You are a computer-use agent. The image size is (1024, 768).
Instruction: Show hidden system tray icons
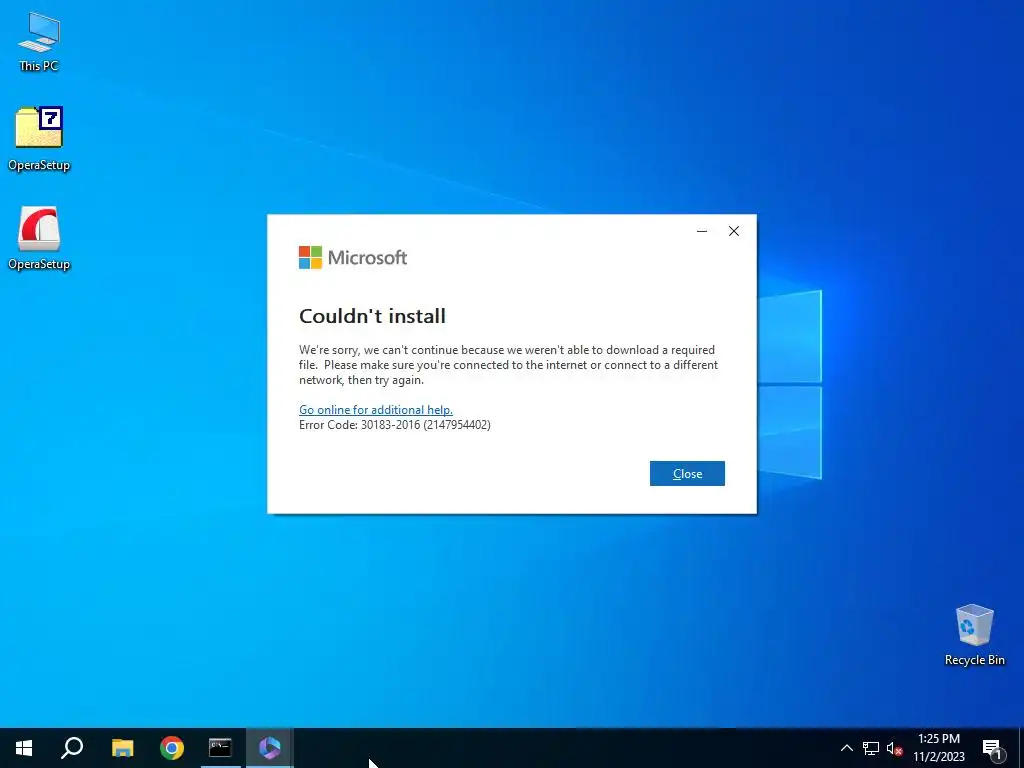(x=846, y=748)
